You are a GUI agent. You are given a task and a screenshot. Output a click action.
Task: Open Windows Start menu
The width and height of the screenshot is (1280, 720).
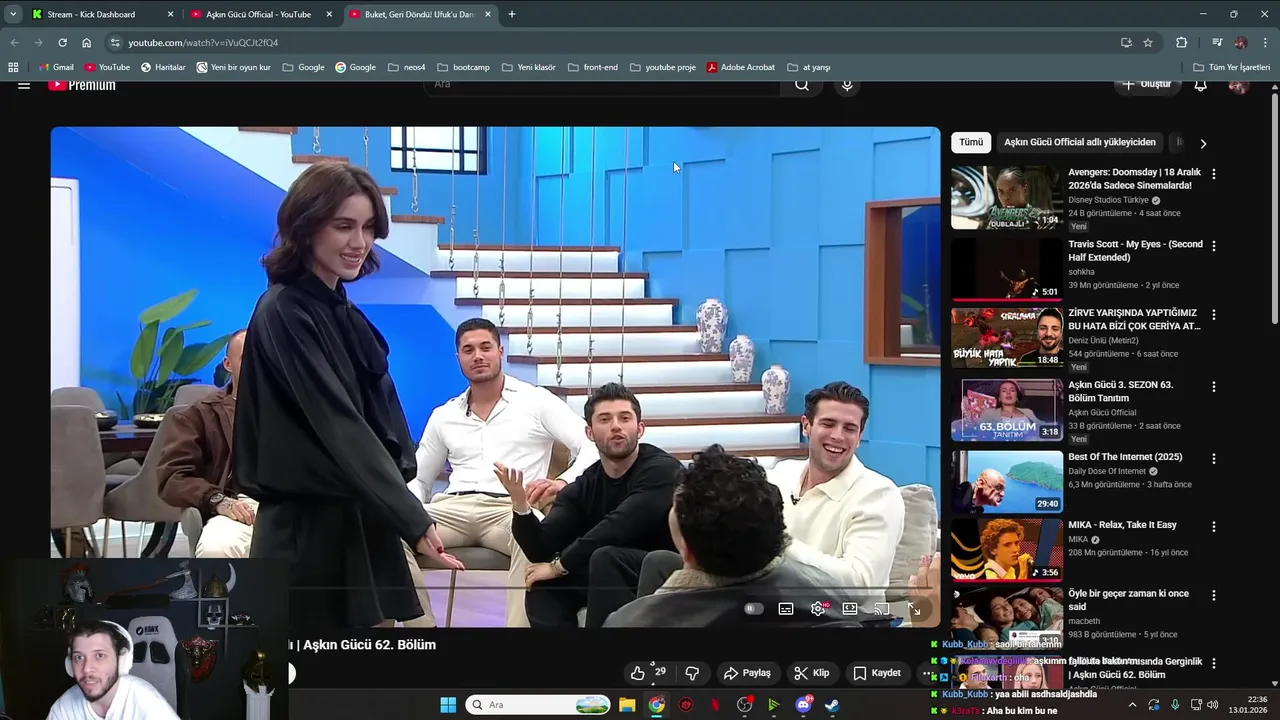448,705
